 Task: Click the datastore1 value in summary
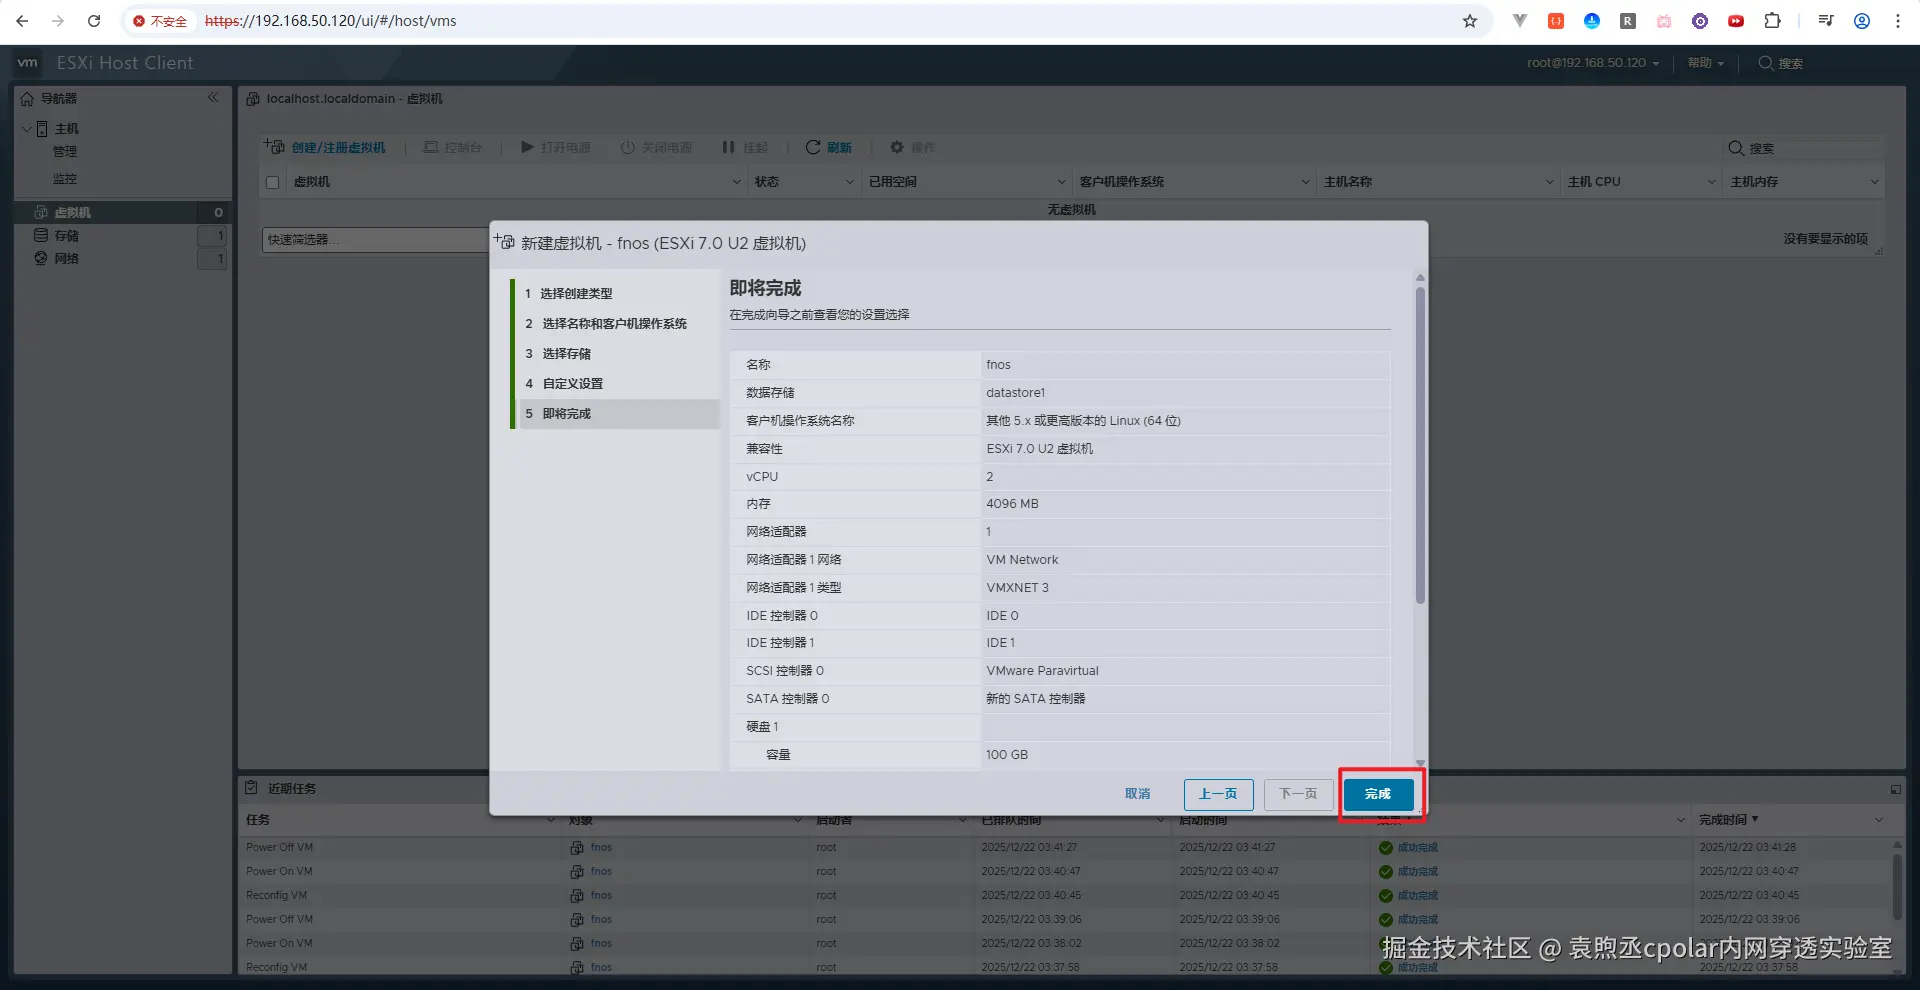click(x=1015, y=393)
